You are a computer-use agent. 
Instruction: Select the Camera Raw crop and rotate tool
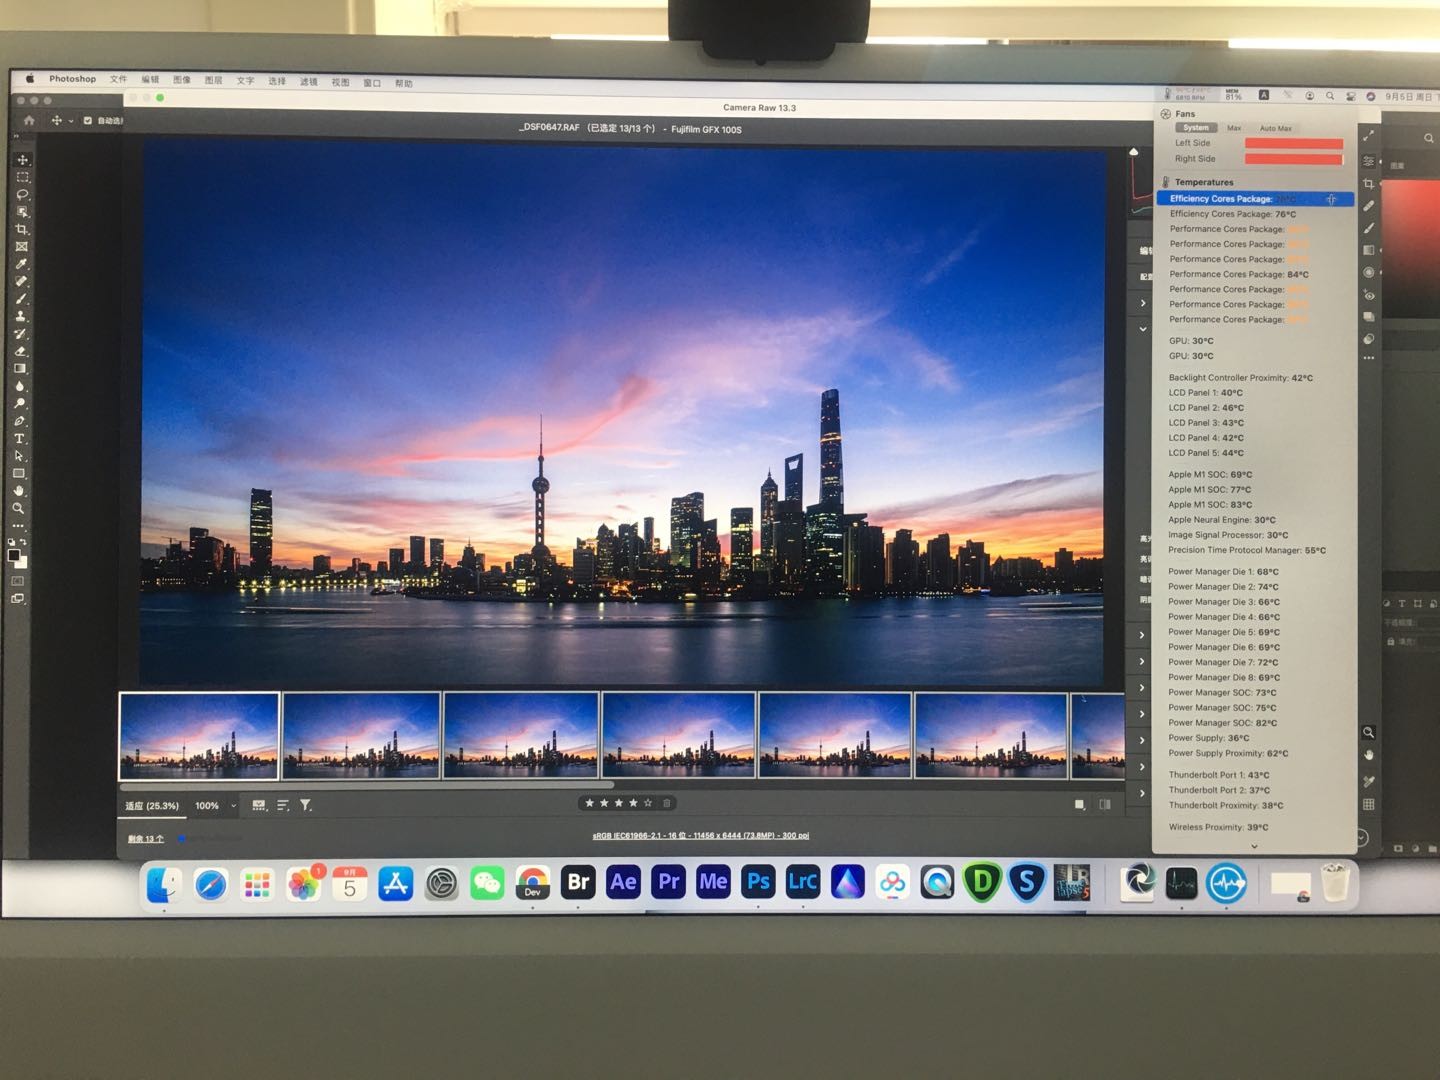coord(1369,184)
